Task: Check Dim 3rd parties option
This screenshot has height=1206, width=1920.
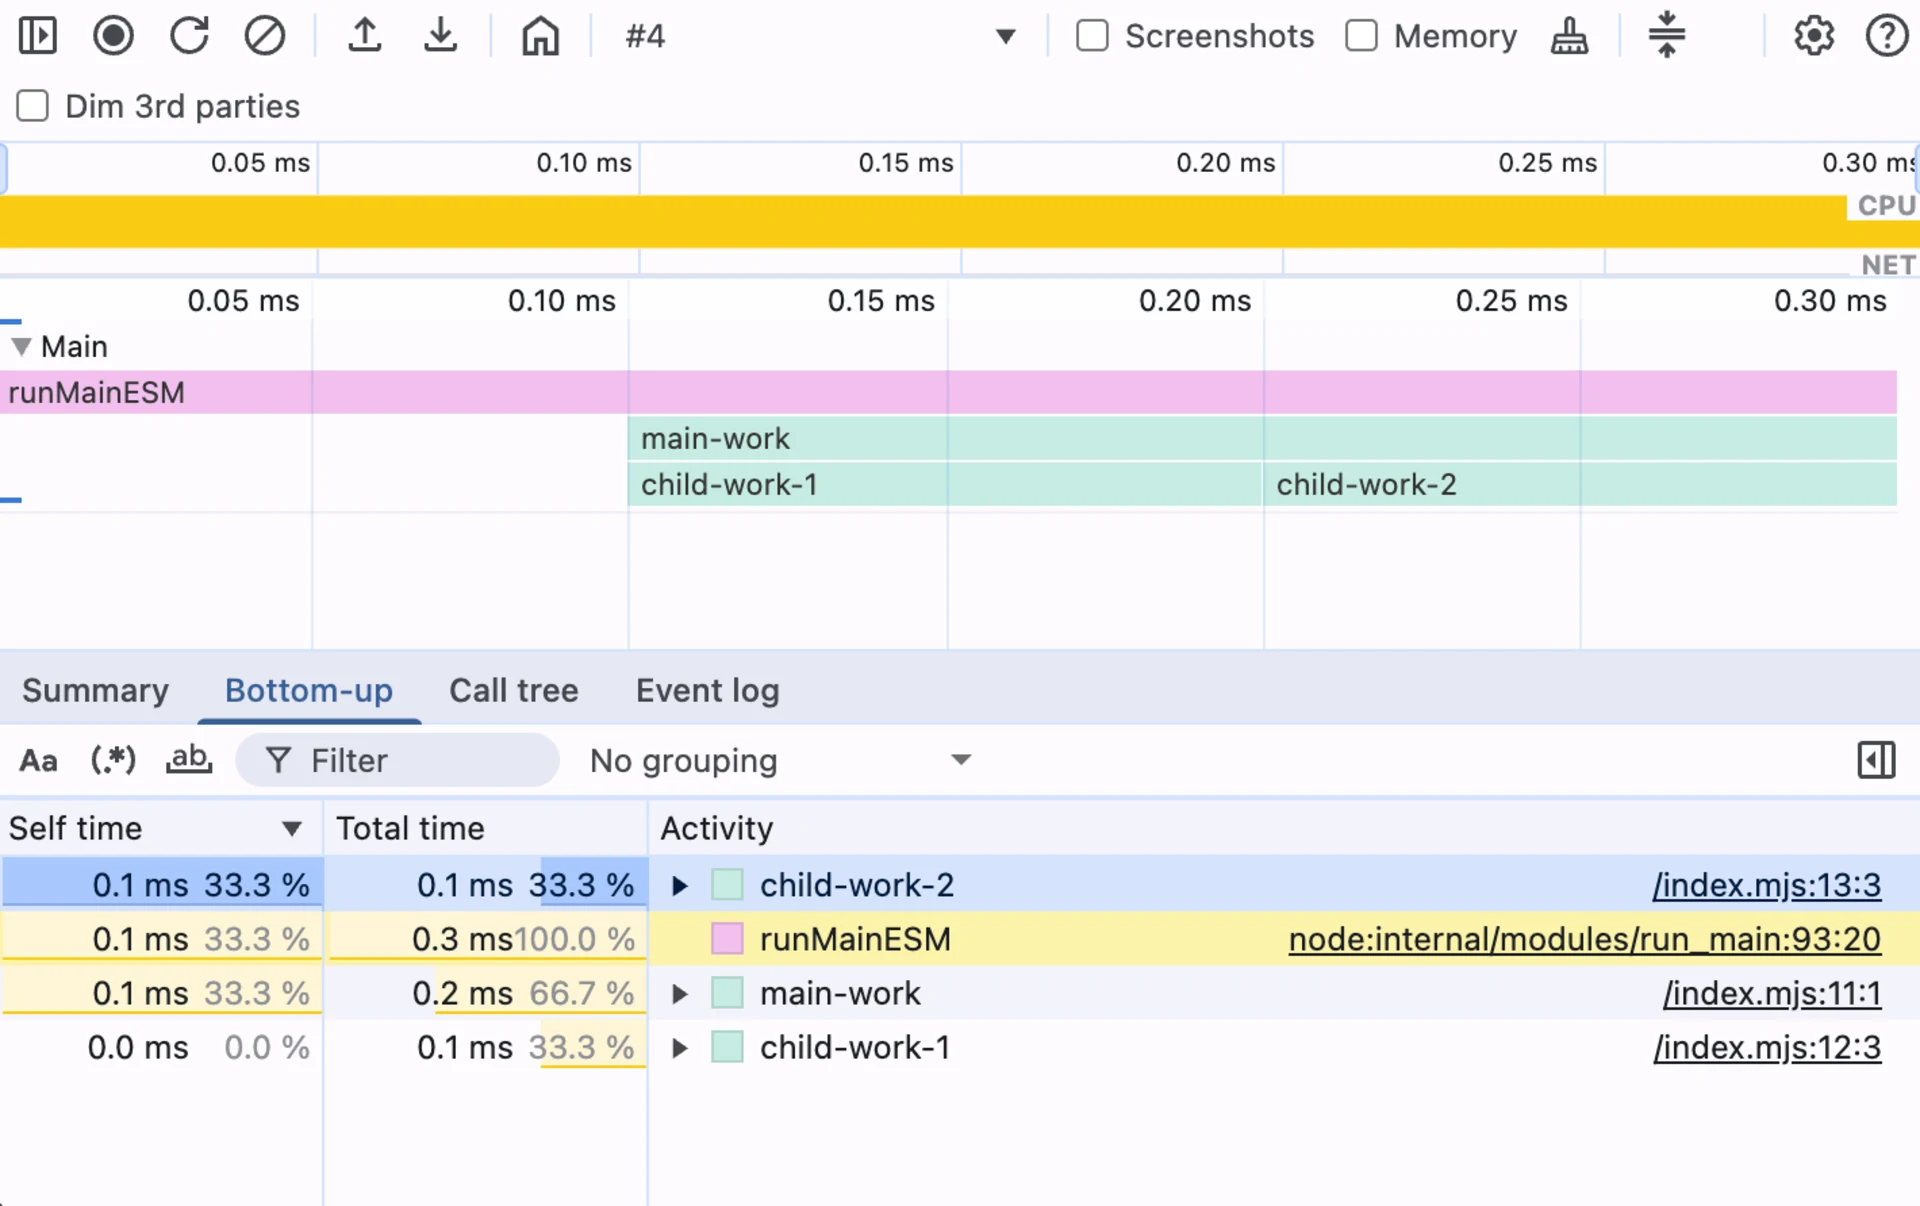Action: point(33,106)
